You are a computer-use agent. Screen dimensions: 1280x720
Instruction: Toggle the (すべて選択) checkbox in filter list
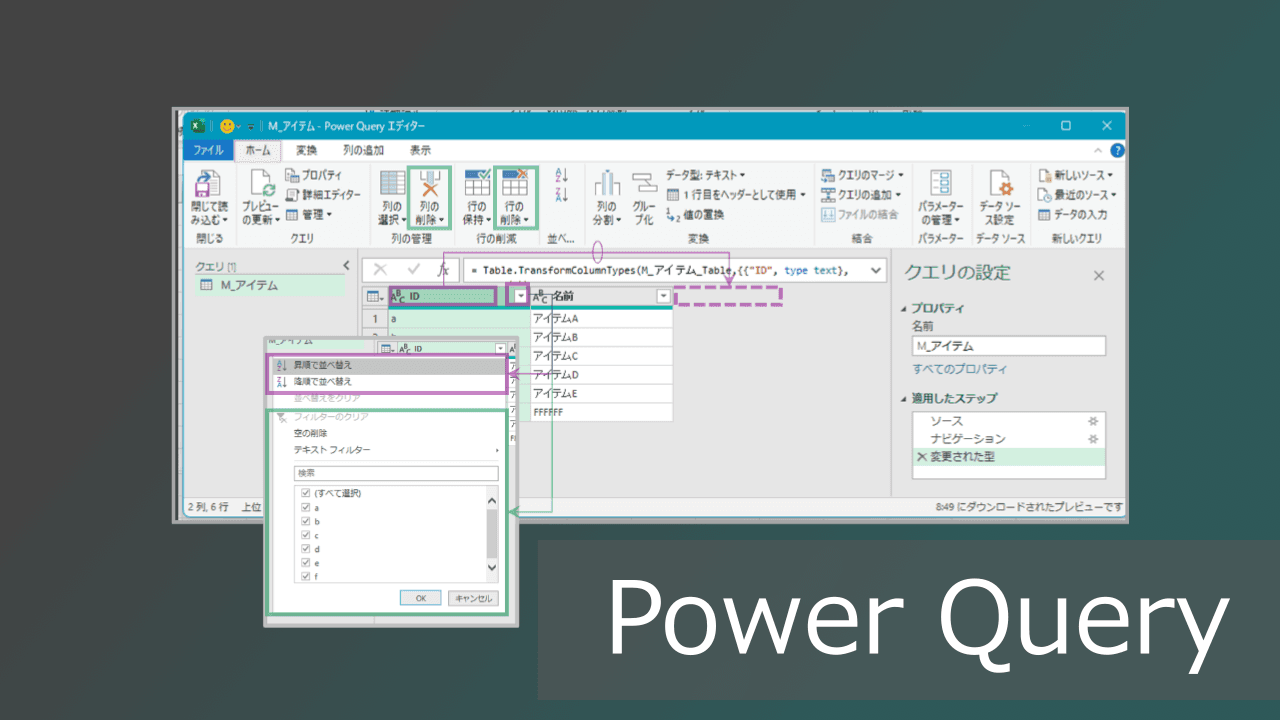pyautogui.click(x=306, y=493)
